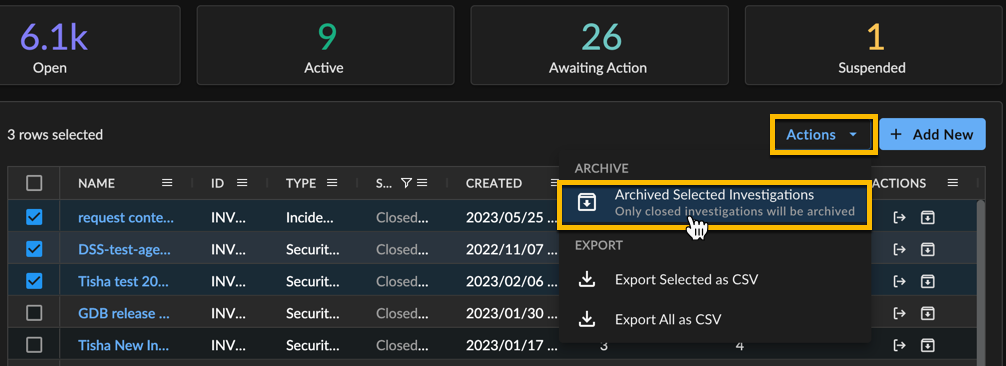Image resolution: width=1006 pixels, height=366 pixels.
Task: Collapse the Actions dropdown button
Action: 823,135
